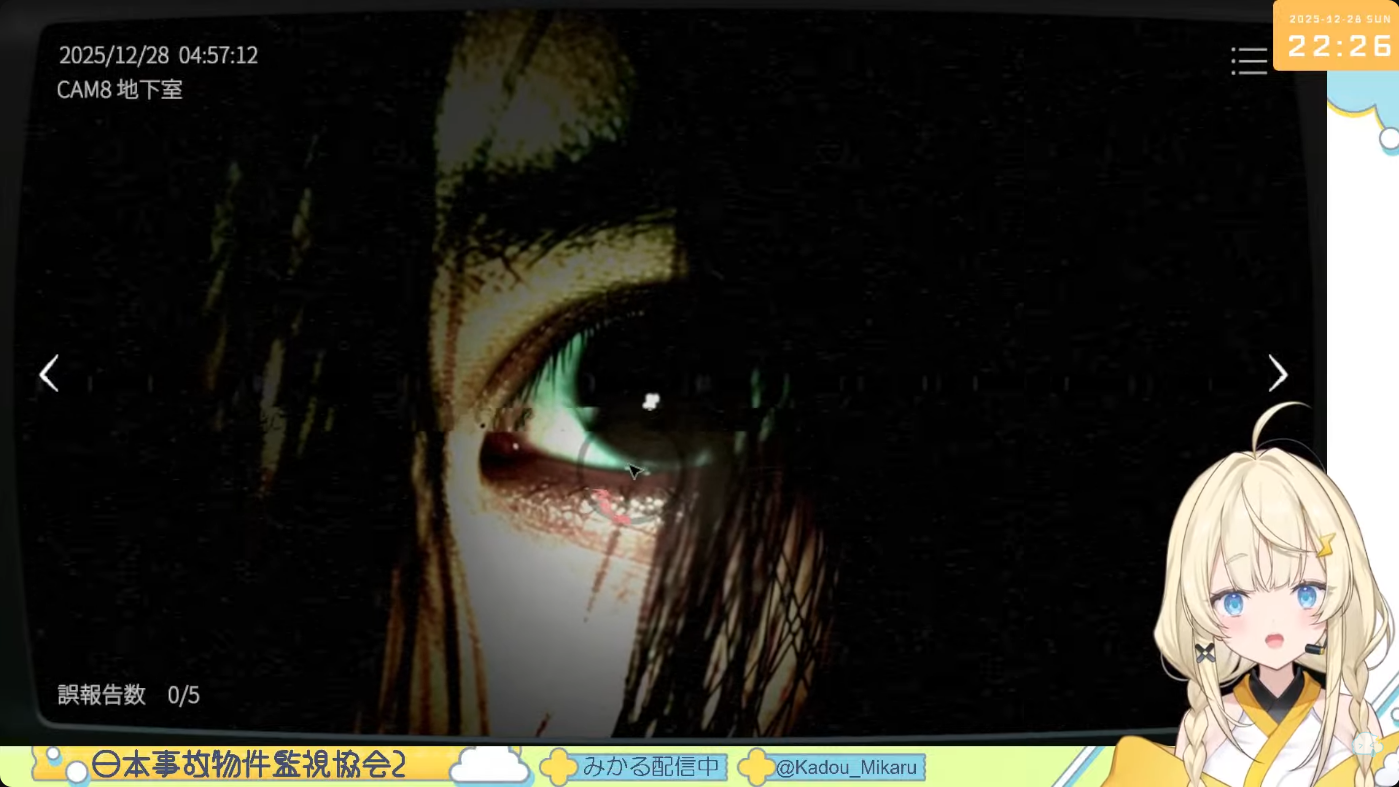Switch to the previous camera with left arrow
Image resolution: width=1399 pixels, height=787 pixels.
click(49, 373)
